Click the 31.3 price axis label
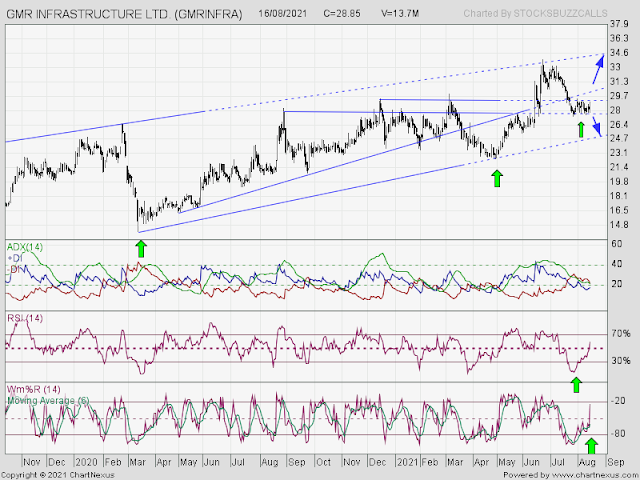640x480 pixels. tap(619, 82)
